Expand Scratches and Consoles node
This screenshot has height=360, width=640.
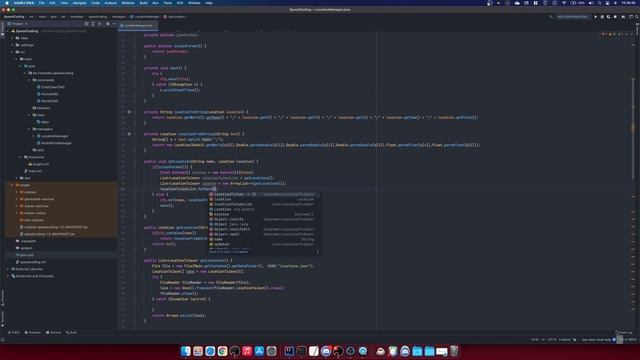9,276
